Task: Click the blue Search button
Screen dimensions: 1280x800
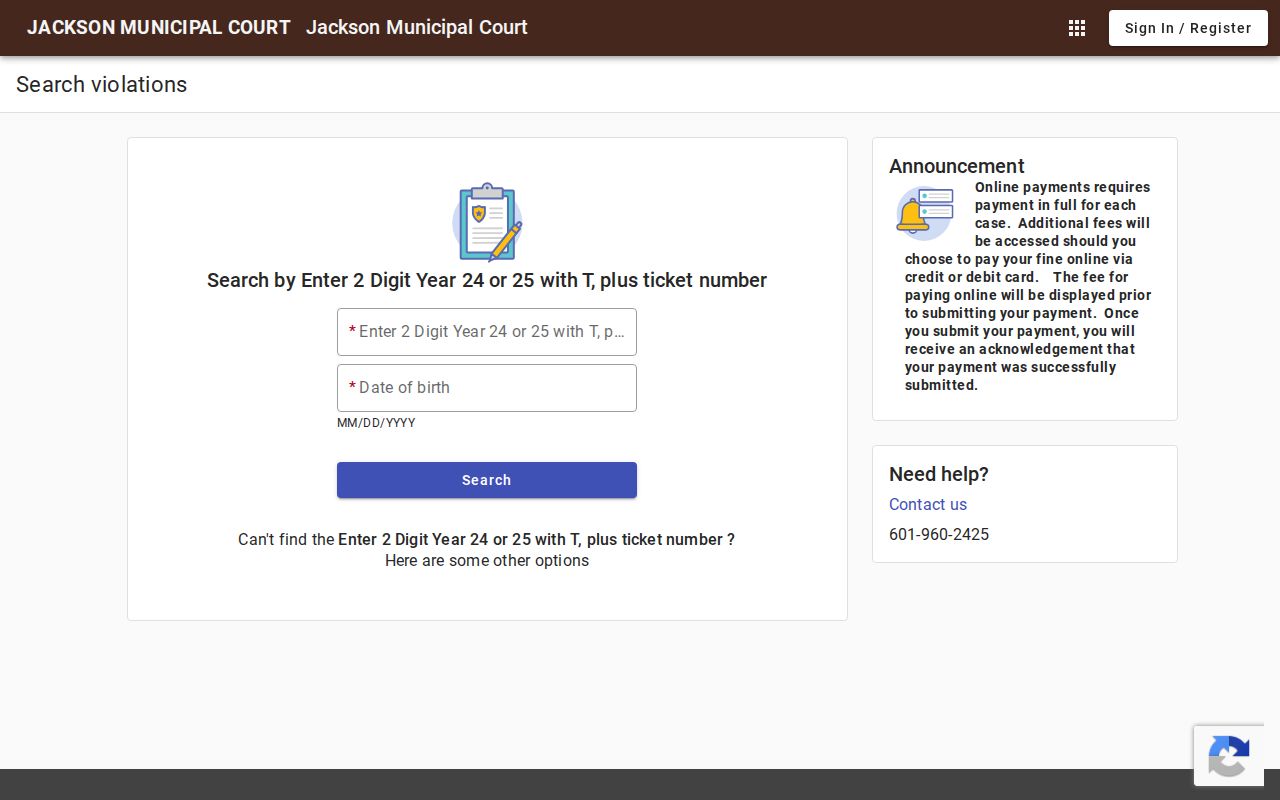Action: [x=487, y=480]
